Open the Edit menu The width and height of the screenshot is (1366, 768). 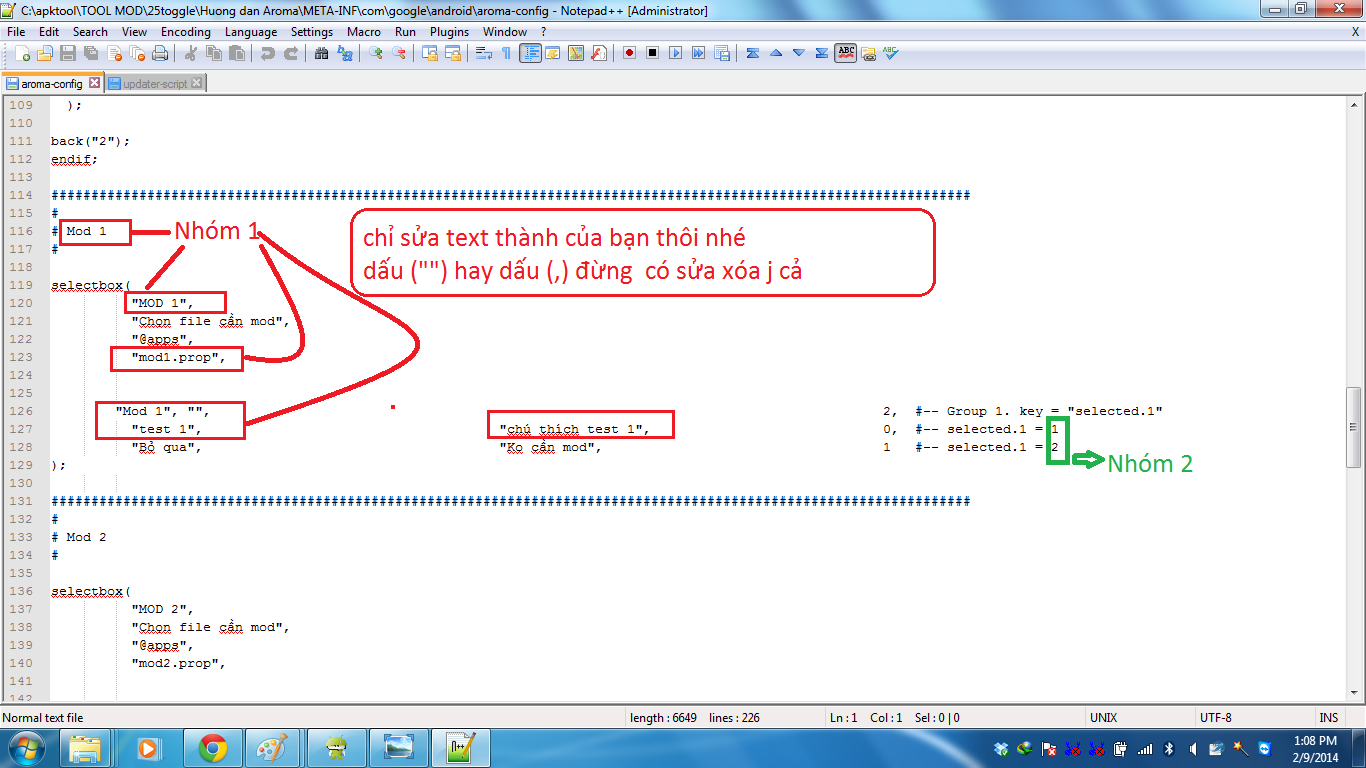coord(49,32)
